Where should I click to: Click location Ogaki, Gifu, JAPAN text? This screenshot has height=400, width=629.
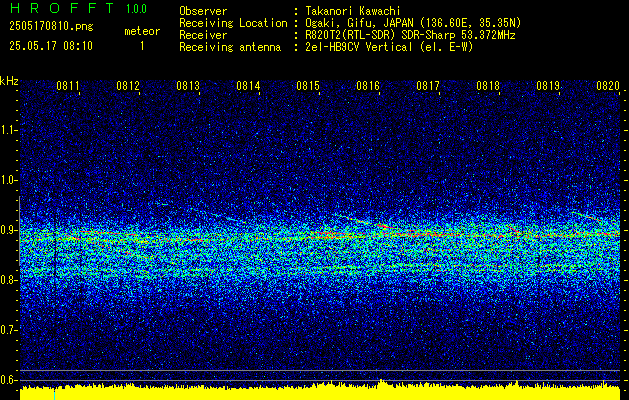pyautogui.click(x=412, y=23)
